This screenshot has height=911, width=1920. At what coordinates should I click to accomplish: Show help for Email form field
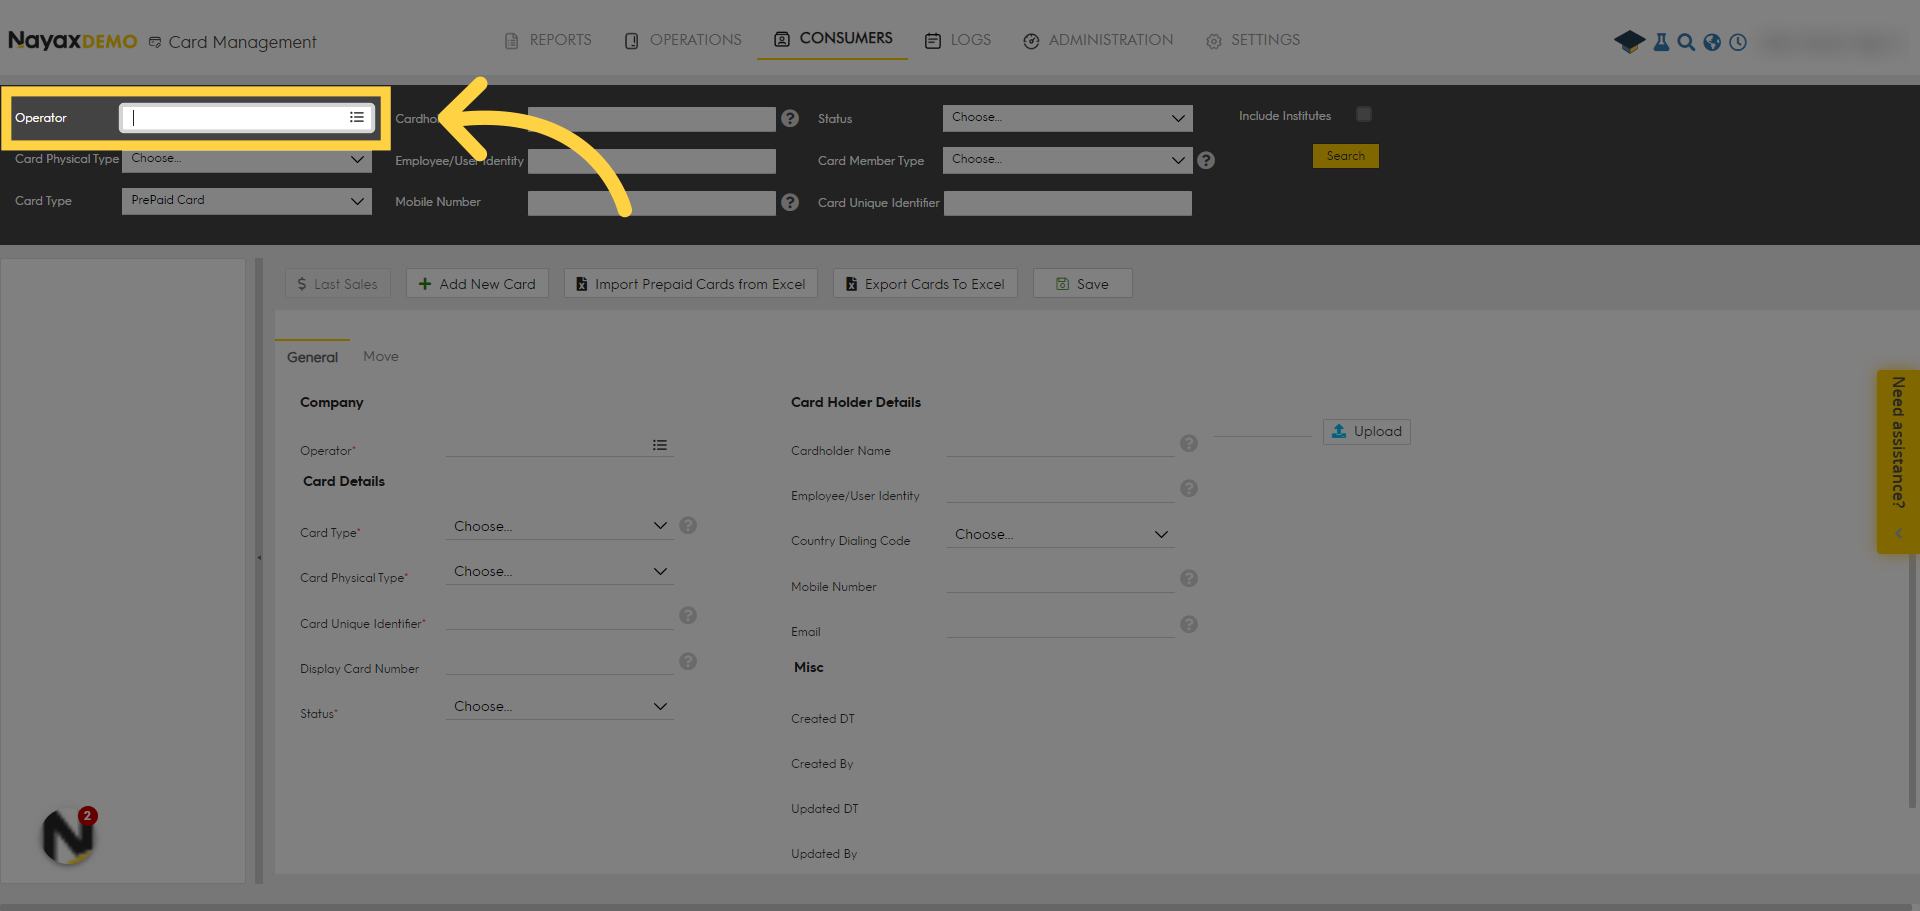[1189, 624]
